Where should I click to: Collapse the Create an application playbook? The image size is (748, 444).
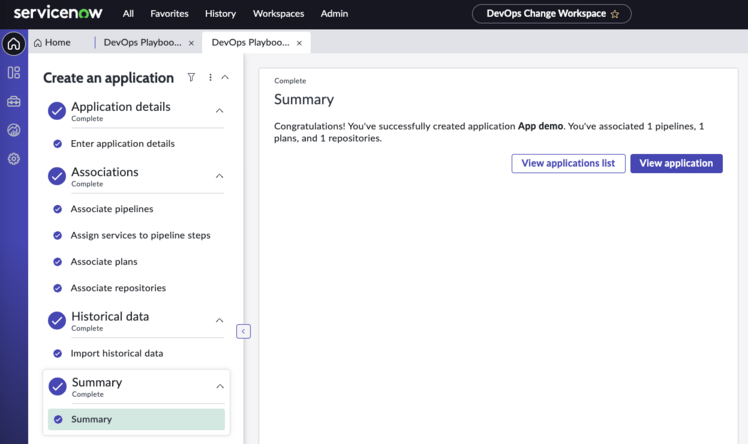tap(225, 77)
